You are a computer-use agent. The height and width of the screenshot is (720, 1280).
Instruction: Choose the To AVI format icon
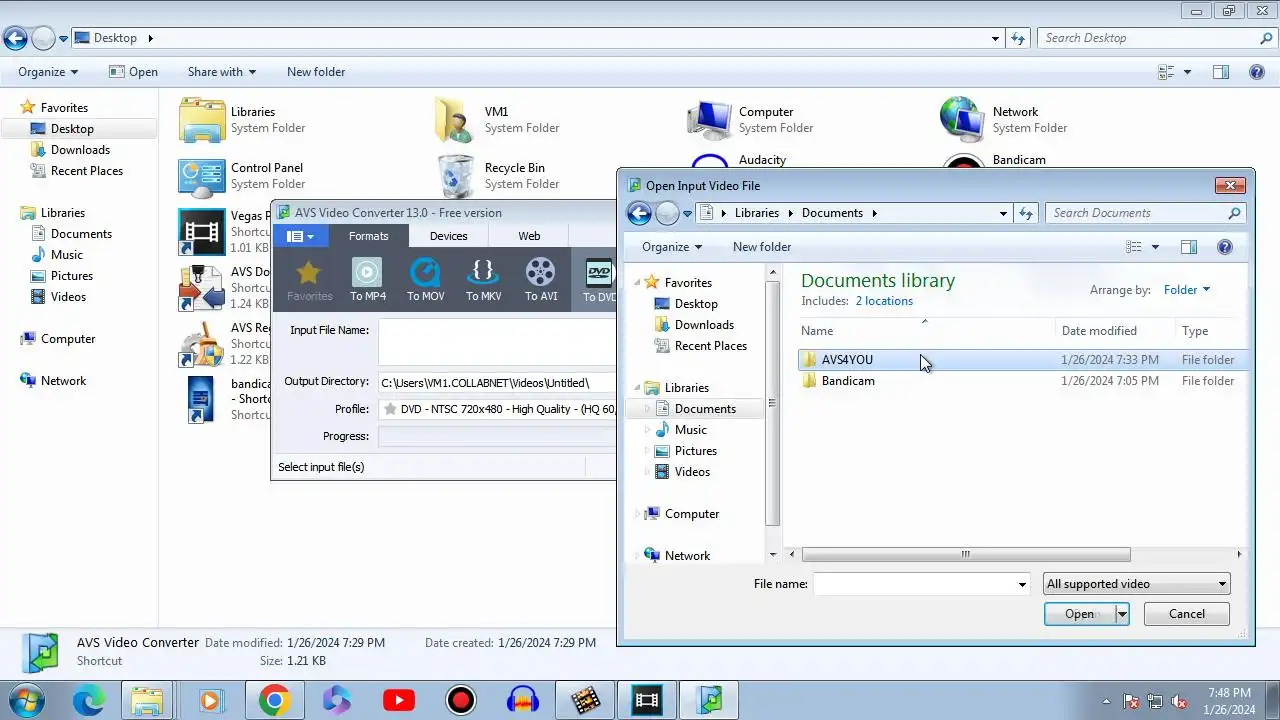coord(541,279)
